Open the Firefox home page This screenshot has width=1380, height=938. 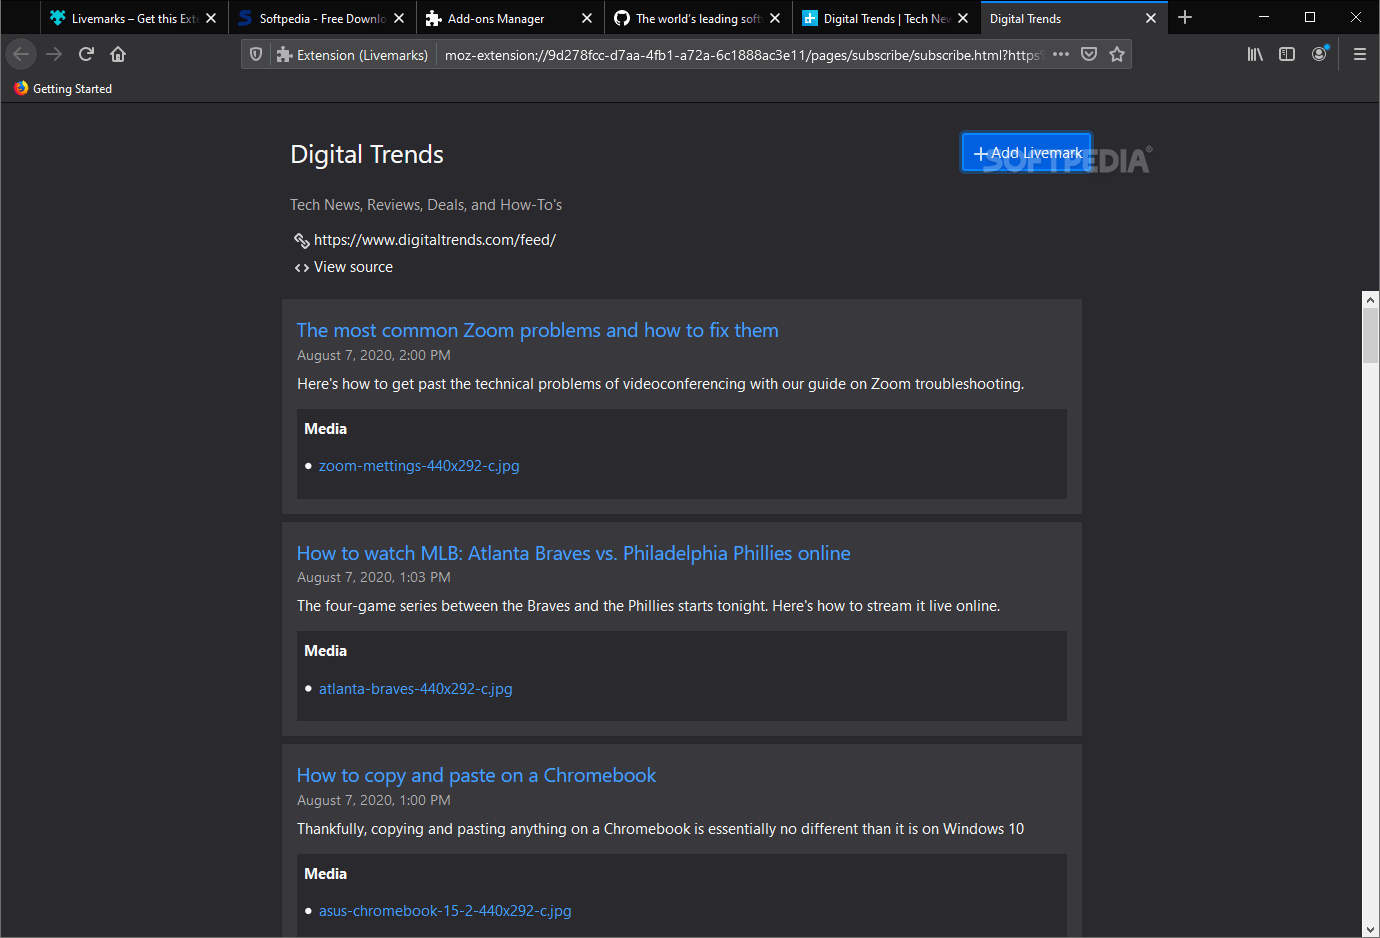[118, 54]
